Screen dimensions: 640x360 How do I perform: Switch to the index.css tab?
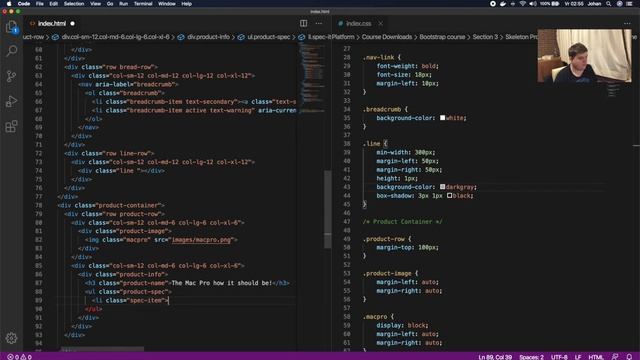[x=359, y=24]
